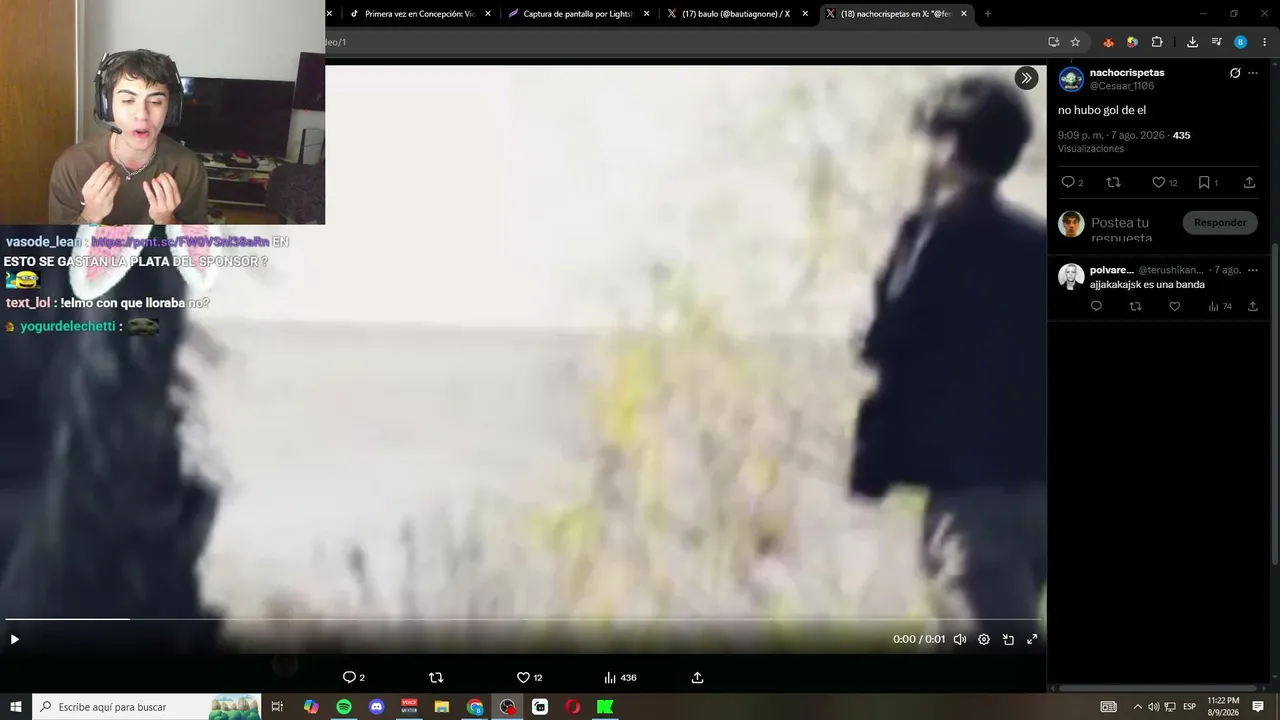Click the install/cast icon in address bar
Image resolution: width=1280 pixels, height=720 pixels.
1053,42
